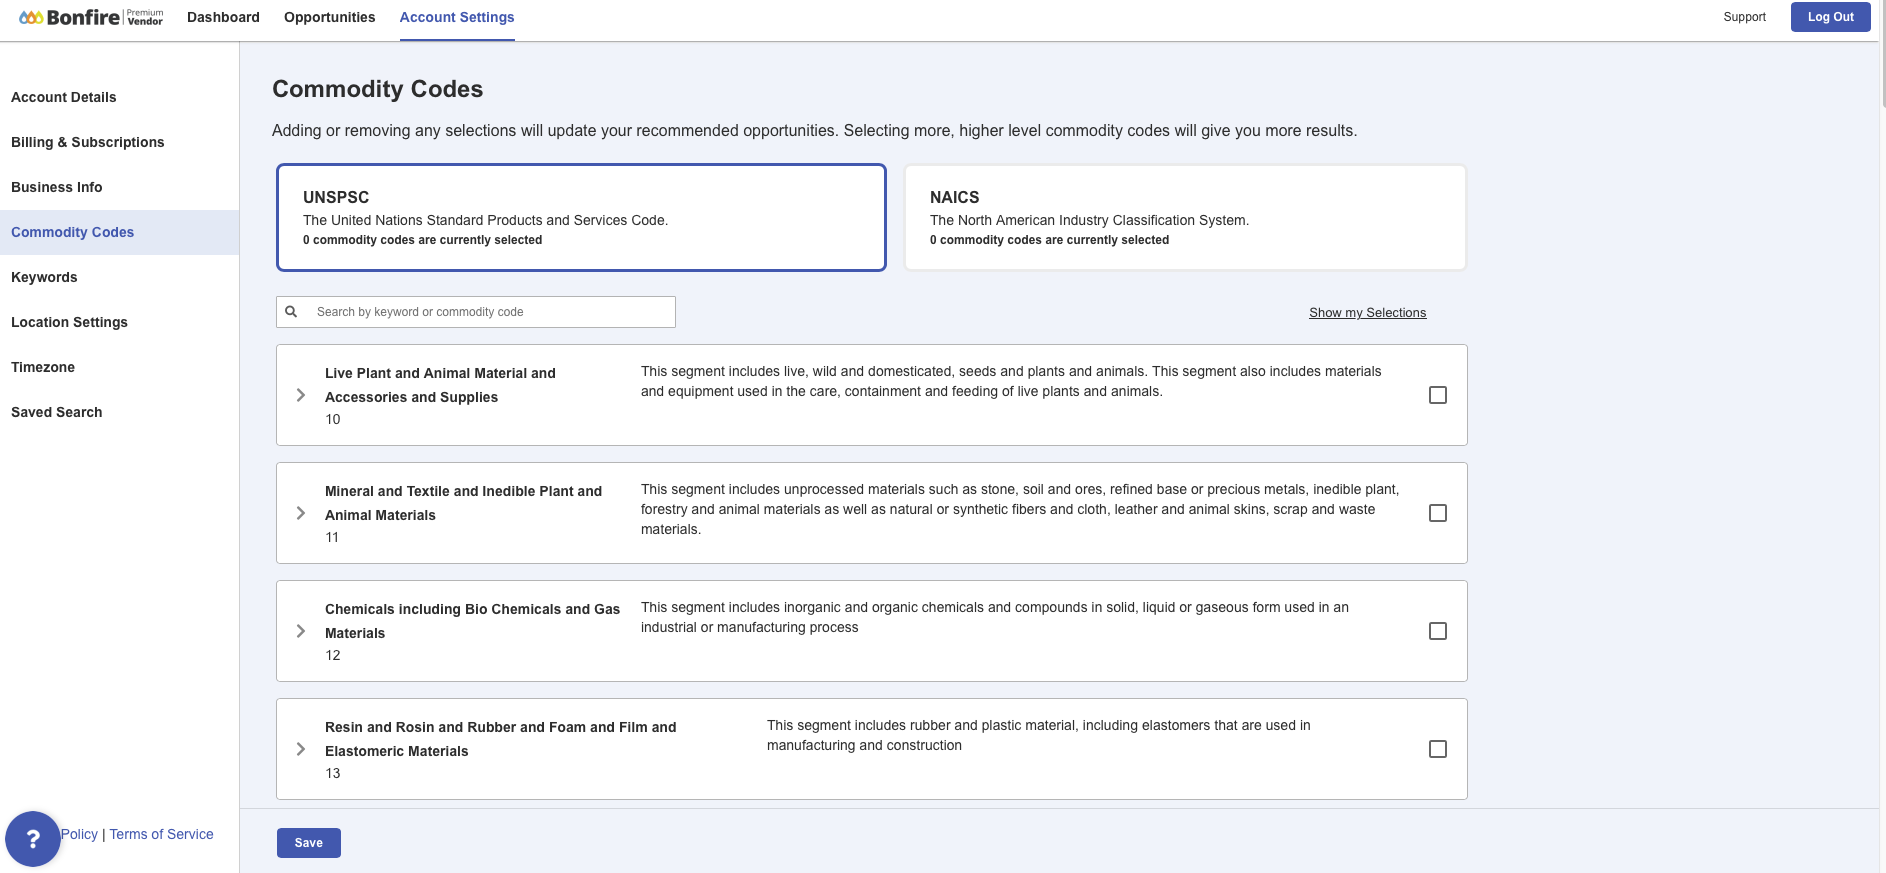Check Live Plant and Animal Material box

coord(1438,395)
